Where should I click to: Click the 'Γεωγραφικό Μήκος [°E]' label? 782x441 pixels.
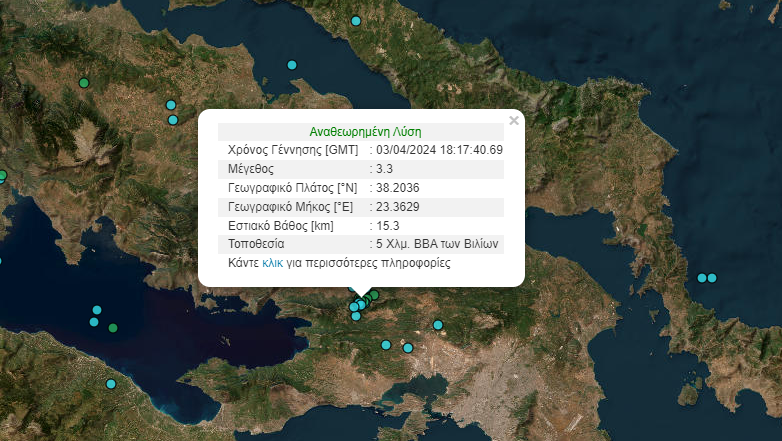(290, 207)
